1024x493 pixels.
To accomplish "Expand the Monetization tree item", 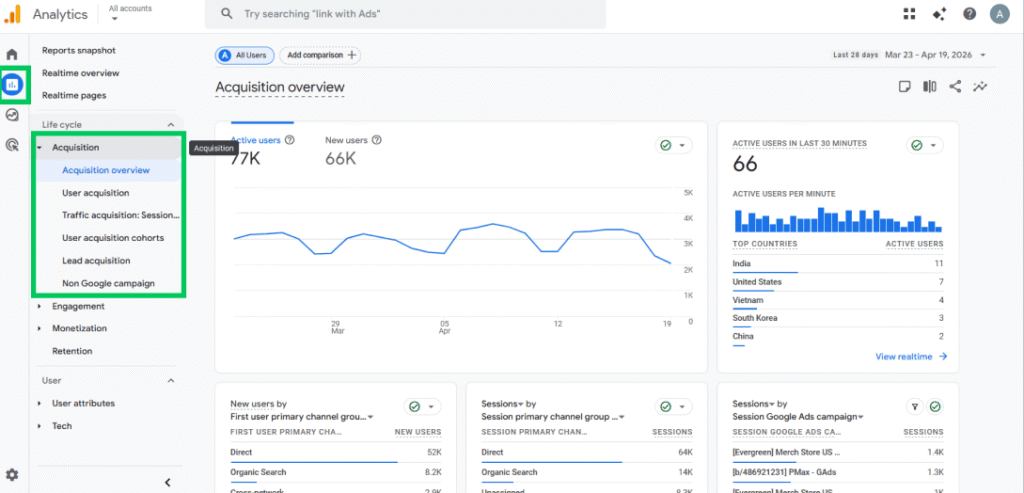I will tap(39, 328).
